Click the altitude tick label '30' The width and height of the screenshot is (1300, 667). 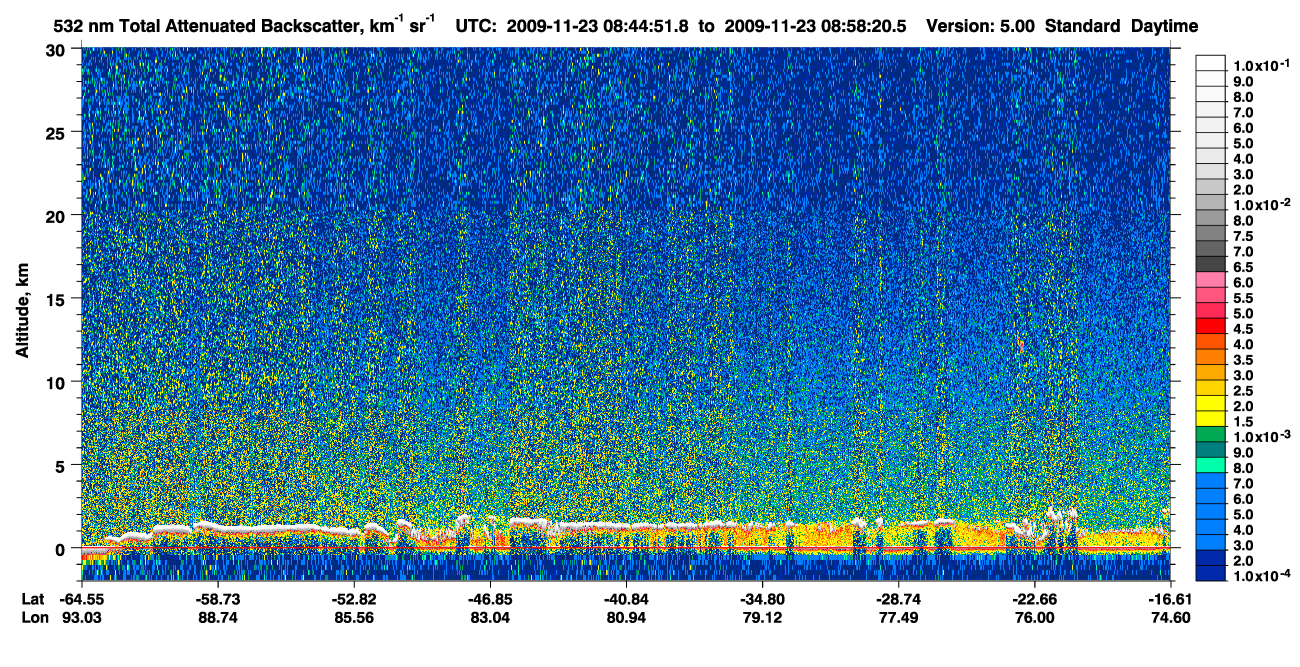pos(57,50)
